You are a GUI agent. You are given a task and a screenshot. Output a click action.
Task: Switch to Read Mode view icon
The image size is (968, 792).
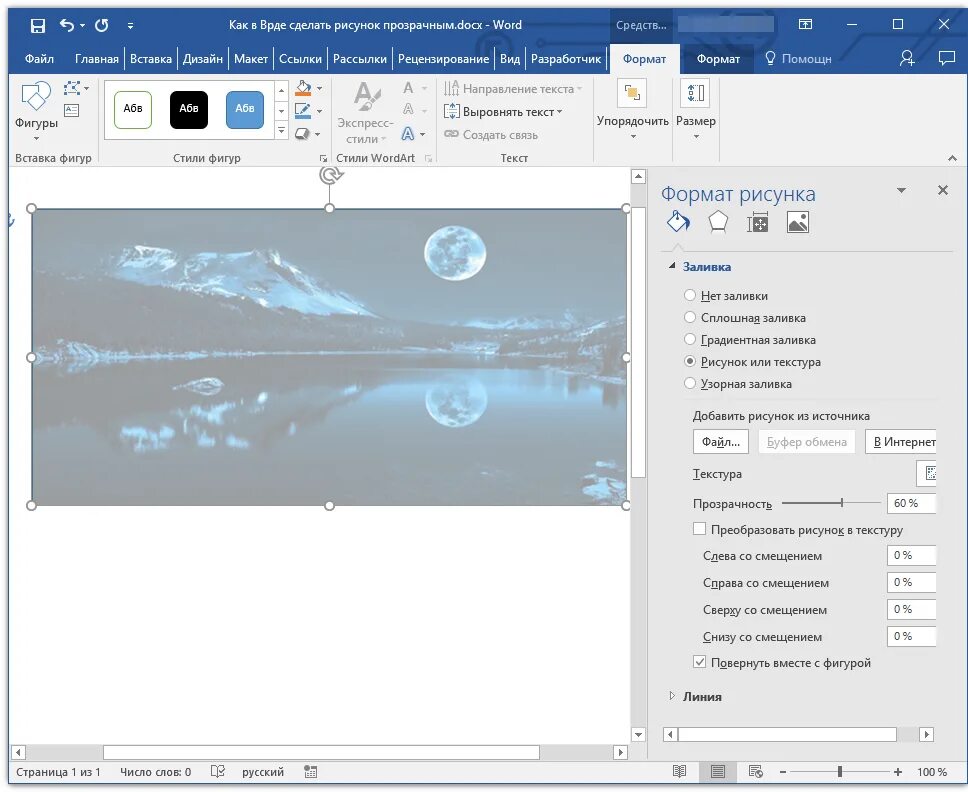[679, 771]
